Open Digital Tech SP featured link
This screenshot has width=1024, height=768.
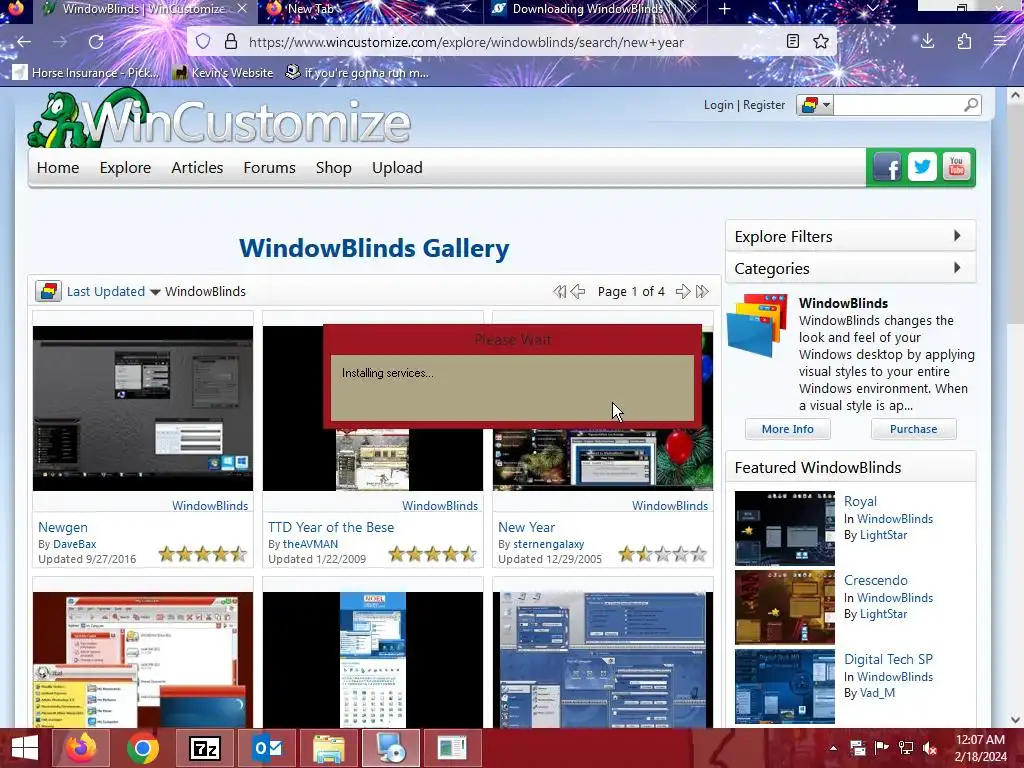coord(888,659)
